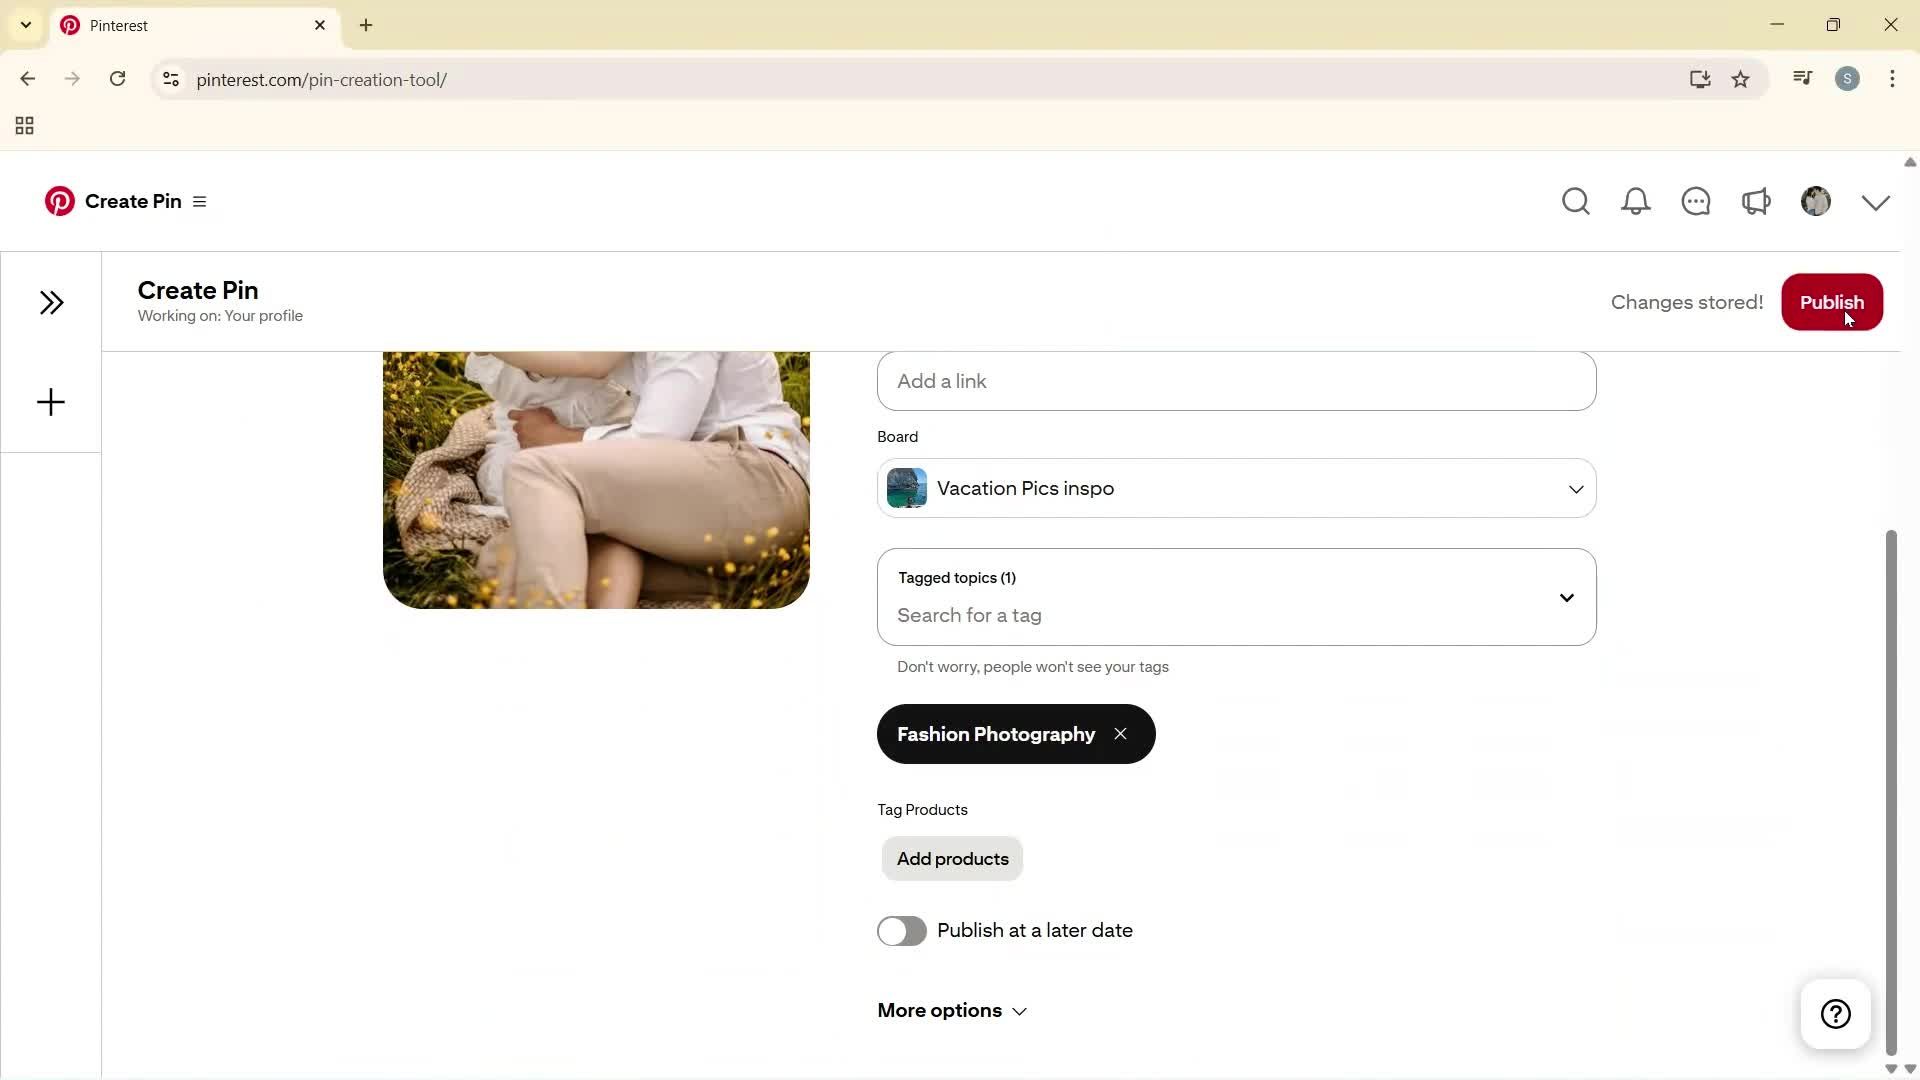Click the Pinterest logo
Viewport: 1920px width, 1080px height.
(x=60, y=201)
